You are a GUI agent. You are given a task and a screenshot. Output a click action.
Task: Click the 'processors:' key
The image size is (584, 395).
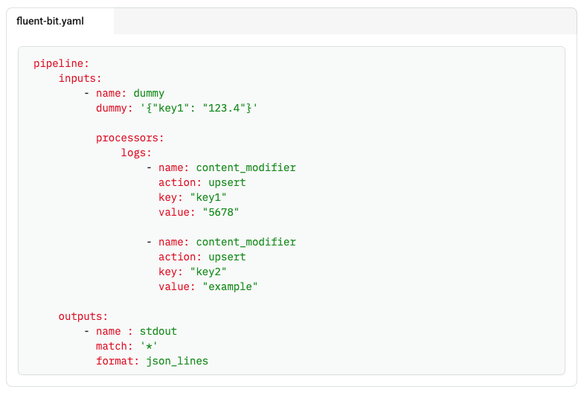coord(130,138)
